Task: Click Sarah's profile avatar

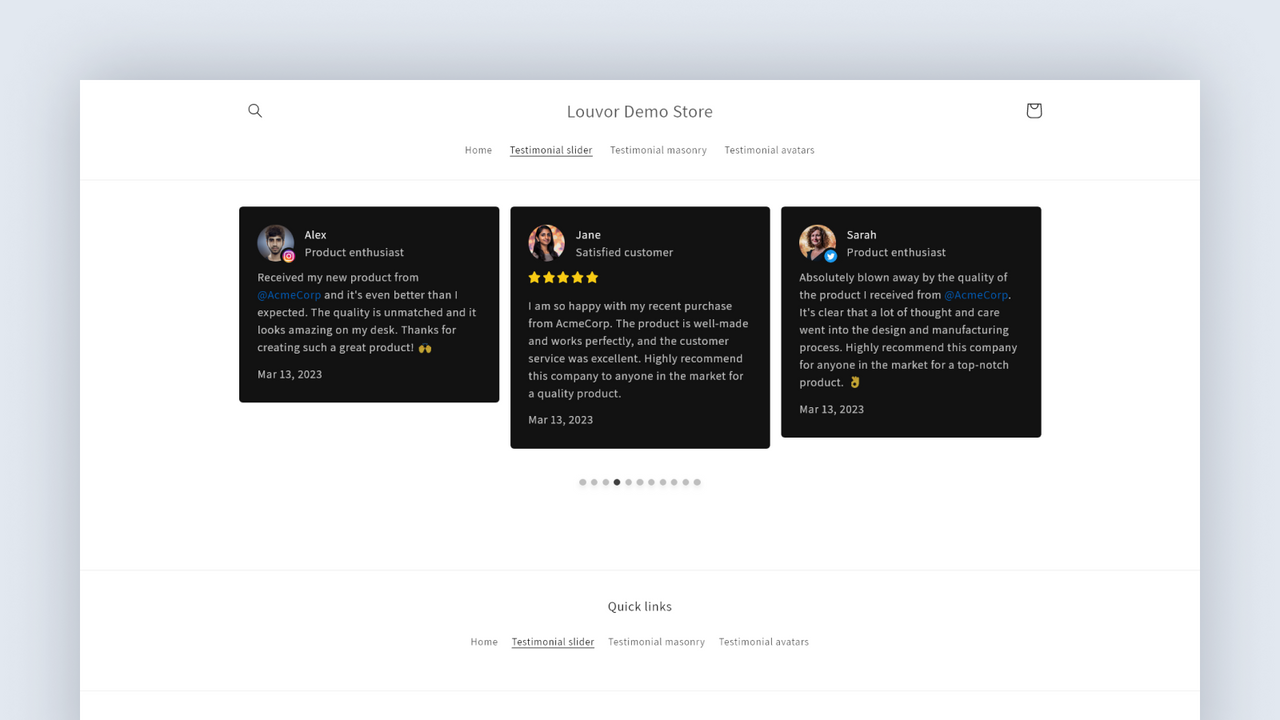Action: 817,243
